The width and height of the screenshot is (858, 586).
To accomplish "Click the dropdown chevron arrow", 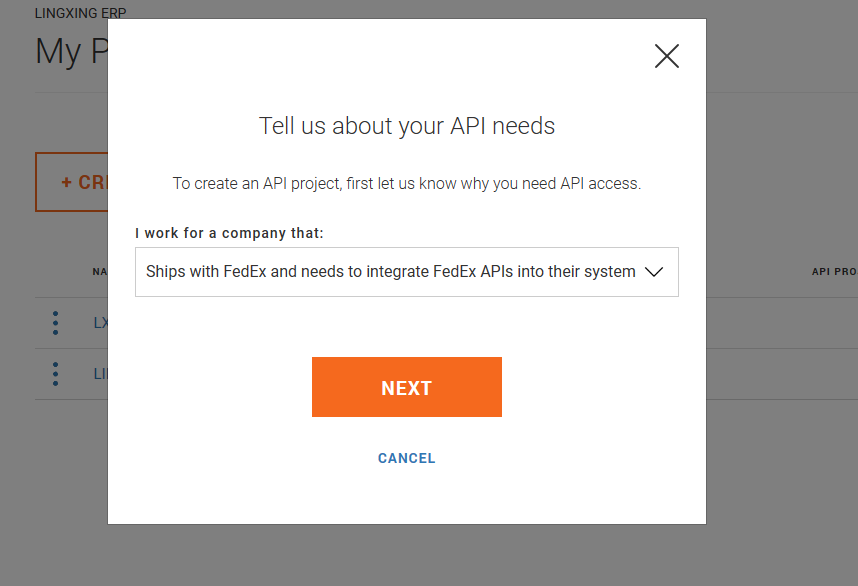I will coord(654,272).
